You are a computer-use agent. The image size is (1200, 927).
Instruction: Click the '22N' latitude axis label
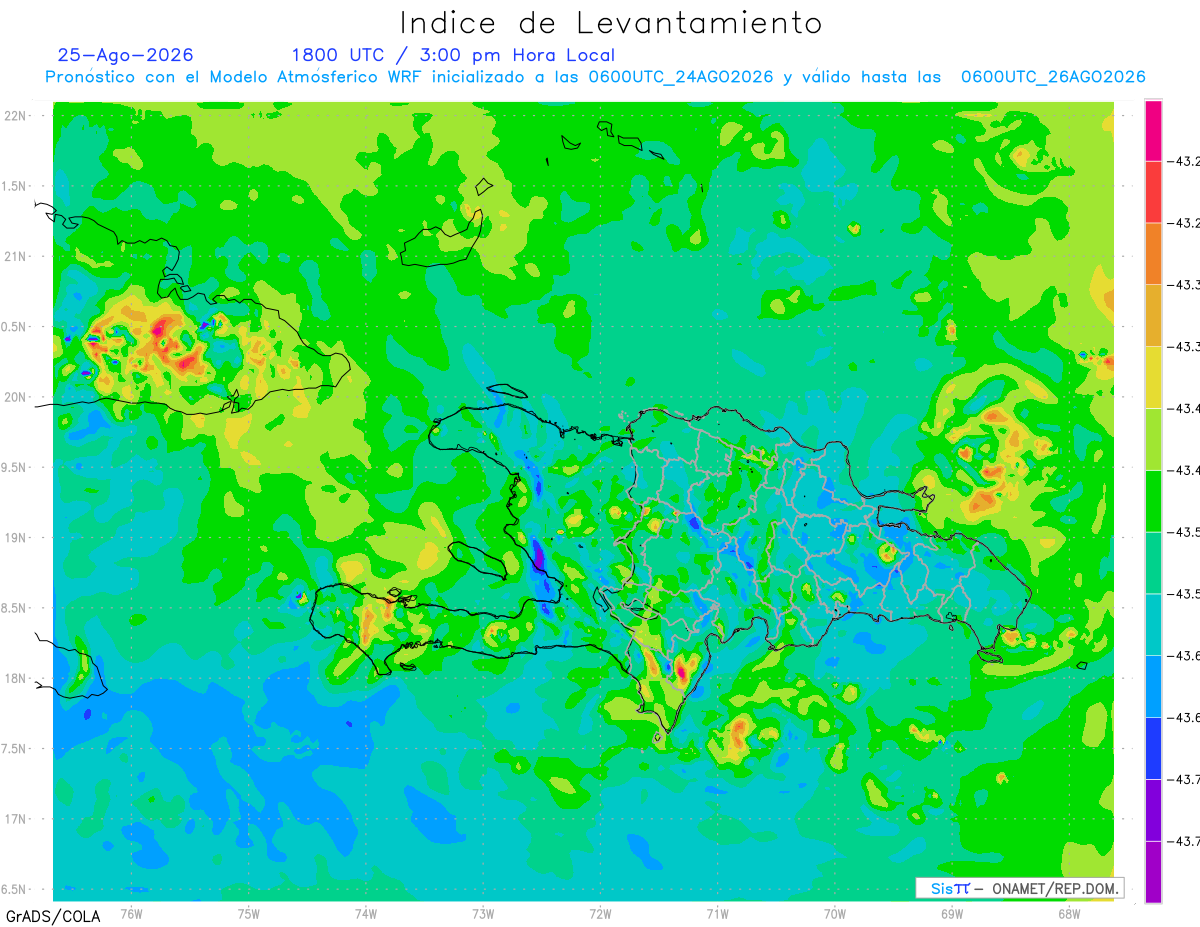click(x=15, y=116)
